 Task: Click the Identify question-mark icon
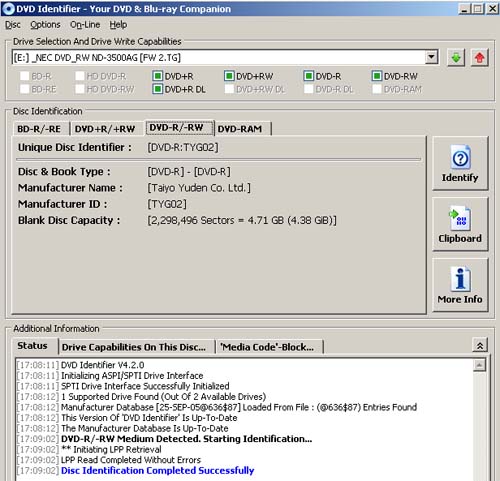[460, 158]
